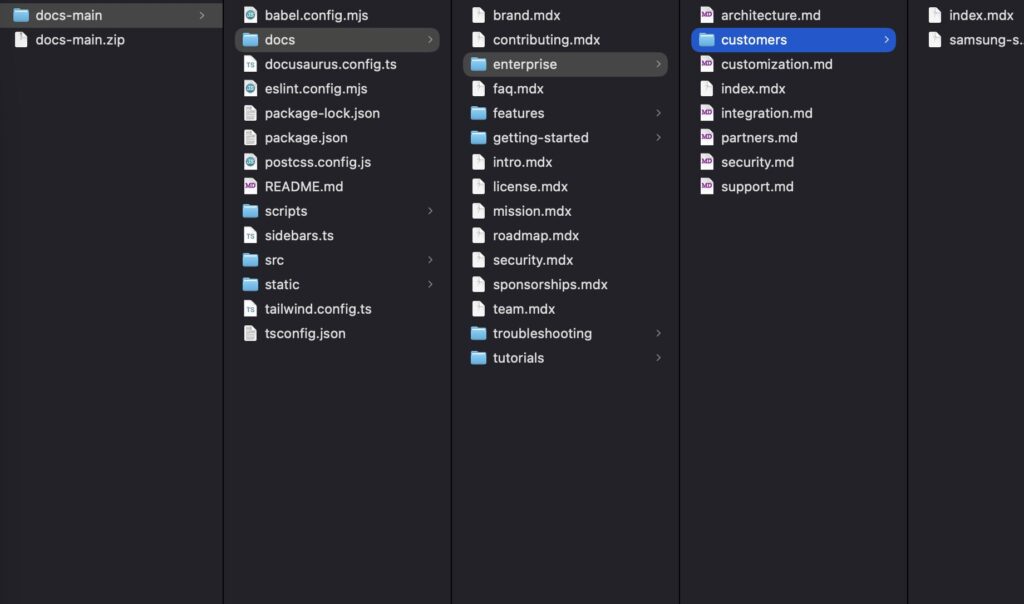Click the docs-main.zip archive file icon
Image resolution: width=1024 pixels, height=604 pixels.
(x=21, y=40)
